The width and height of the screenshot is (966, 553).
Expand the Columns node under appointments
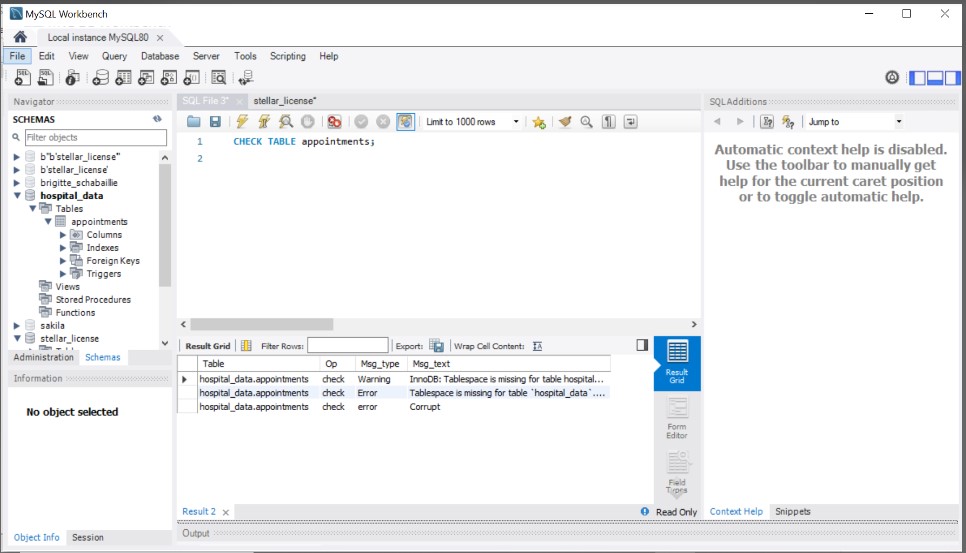(x=63, y=235)
